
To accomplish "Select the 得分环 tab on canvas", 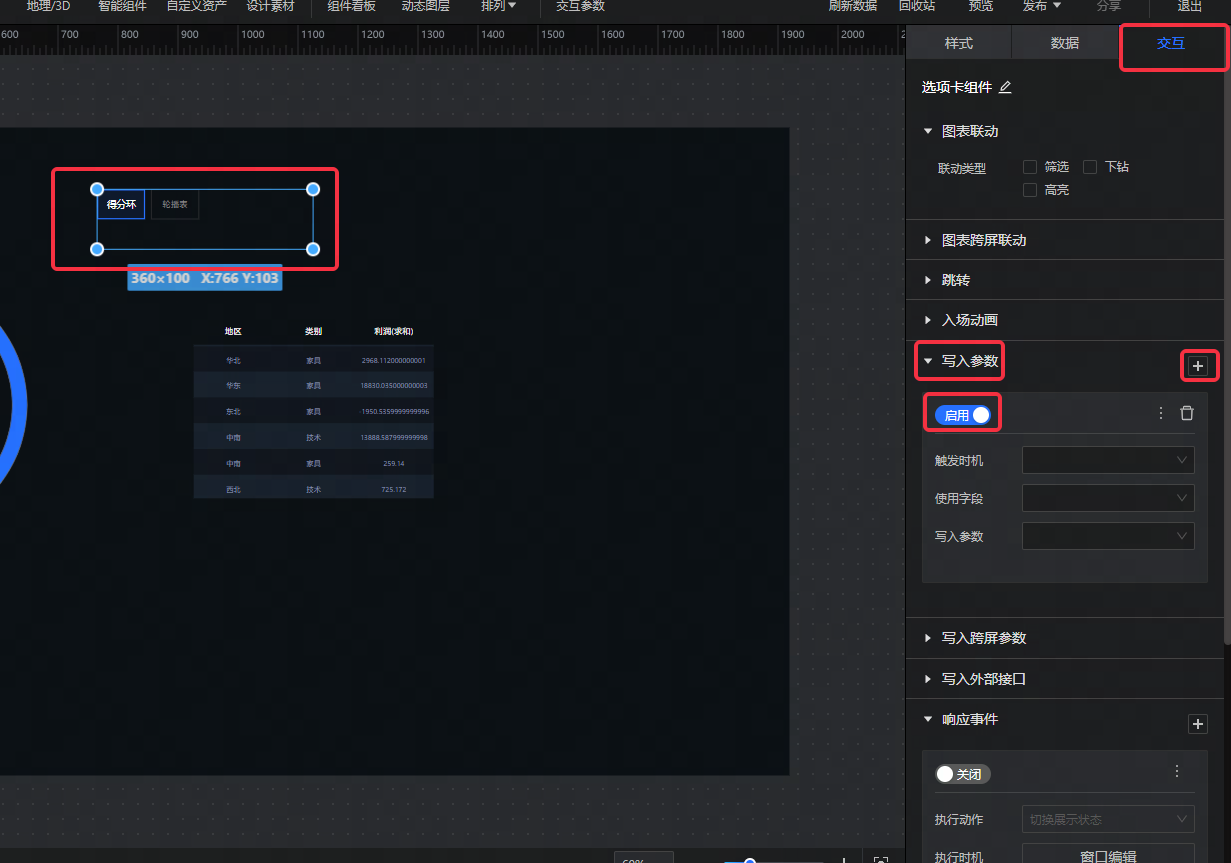I will click(x=121, y=204).
